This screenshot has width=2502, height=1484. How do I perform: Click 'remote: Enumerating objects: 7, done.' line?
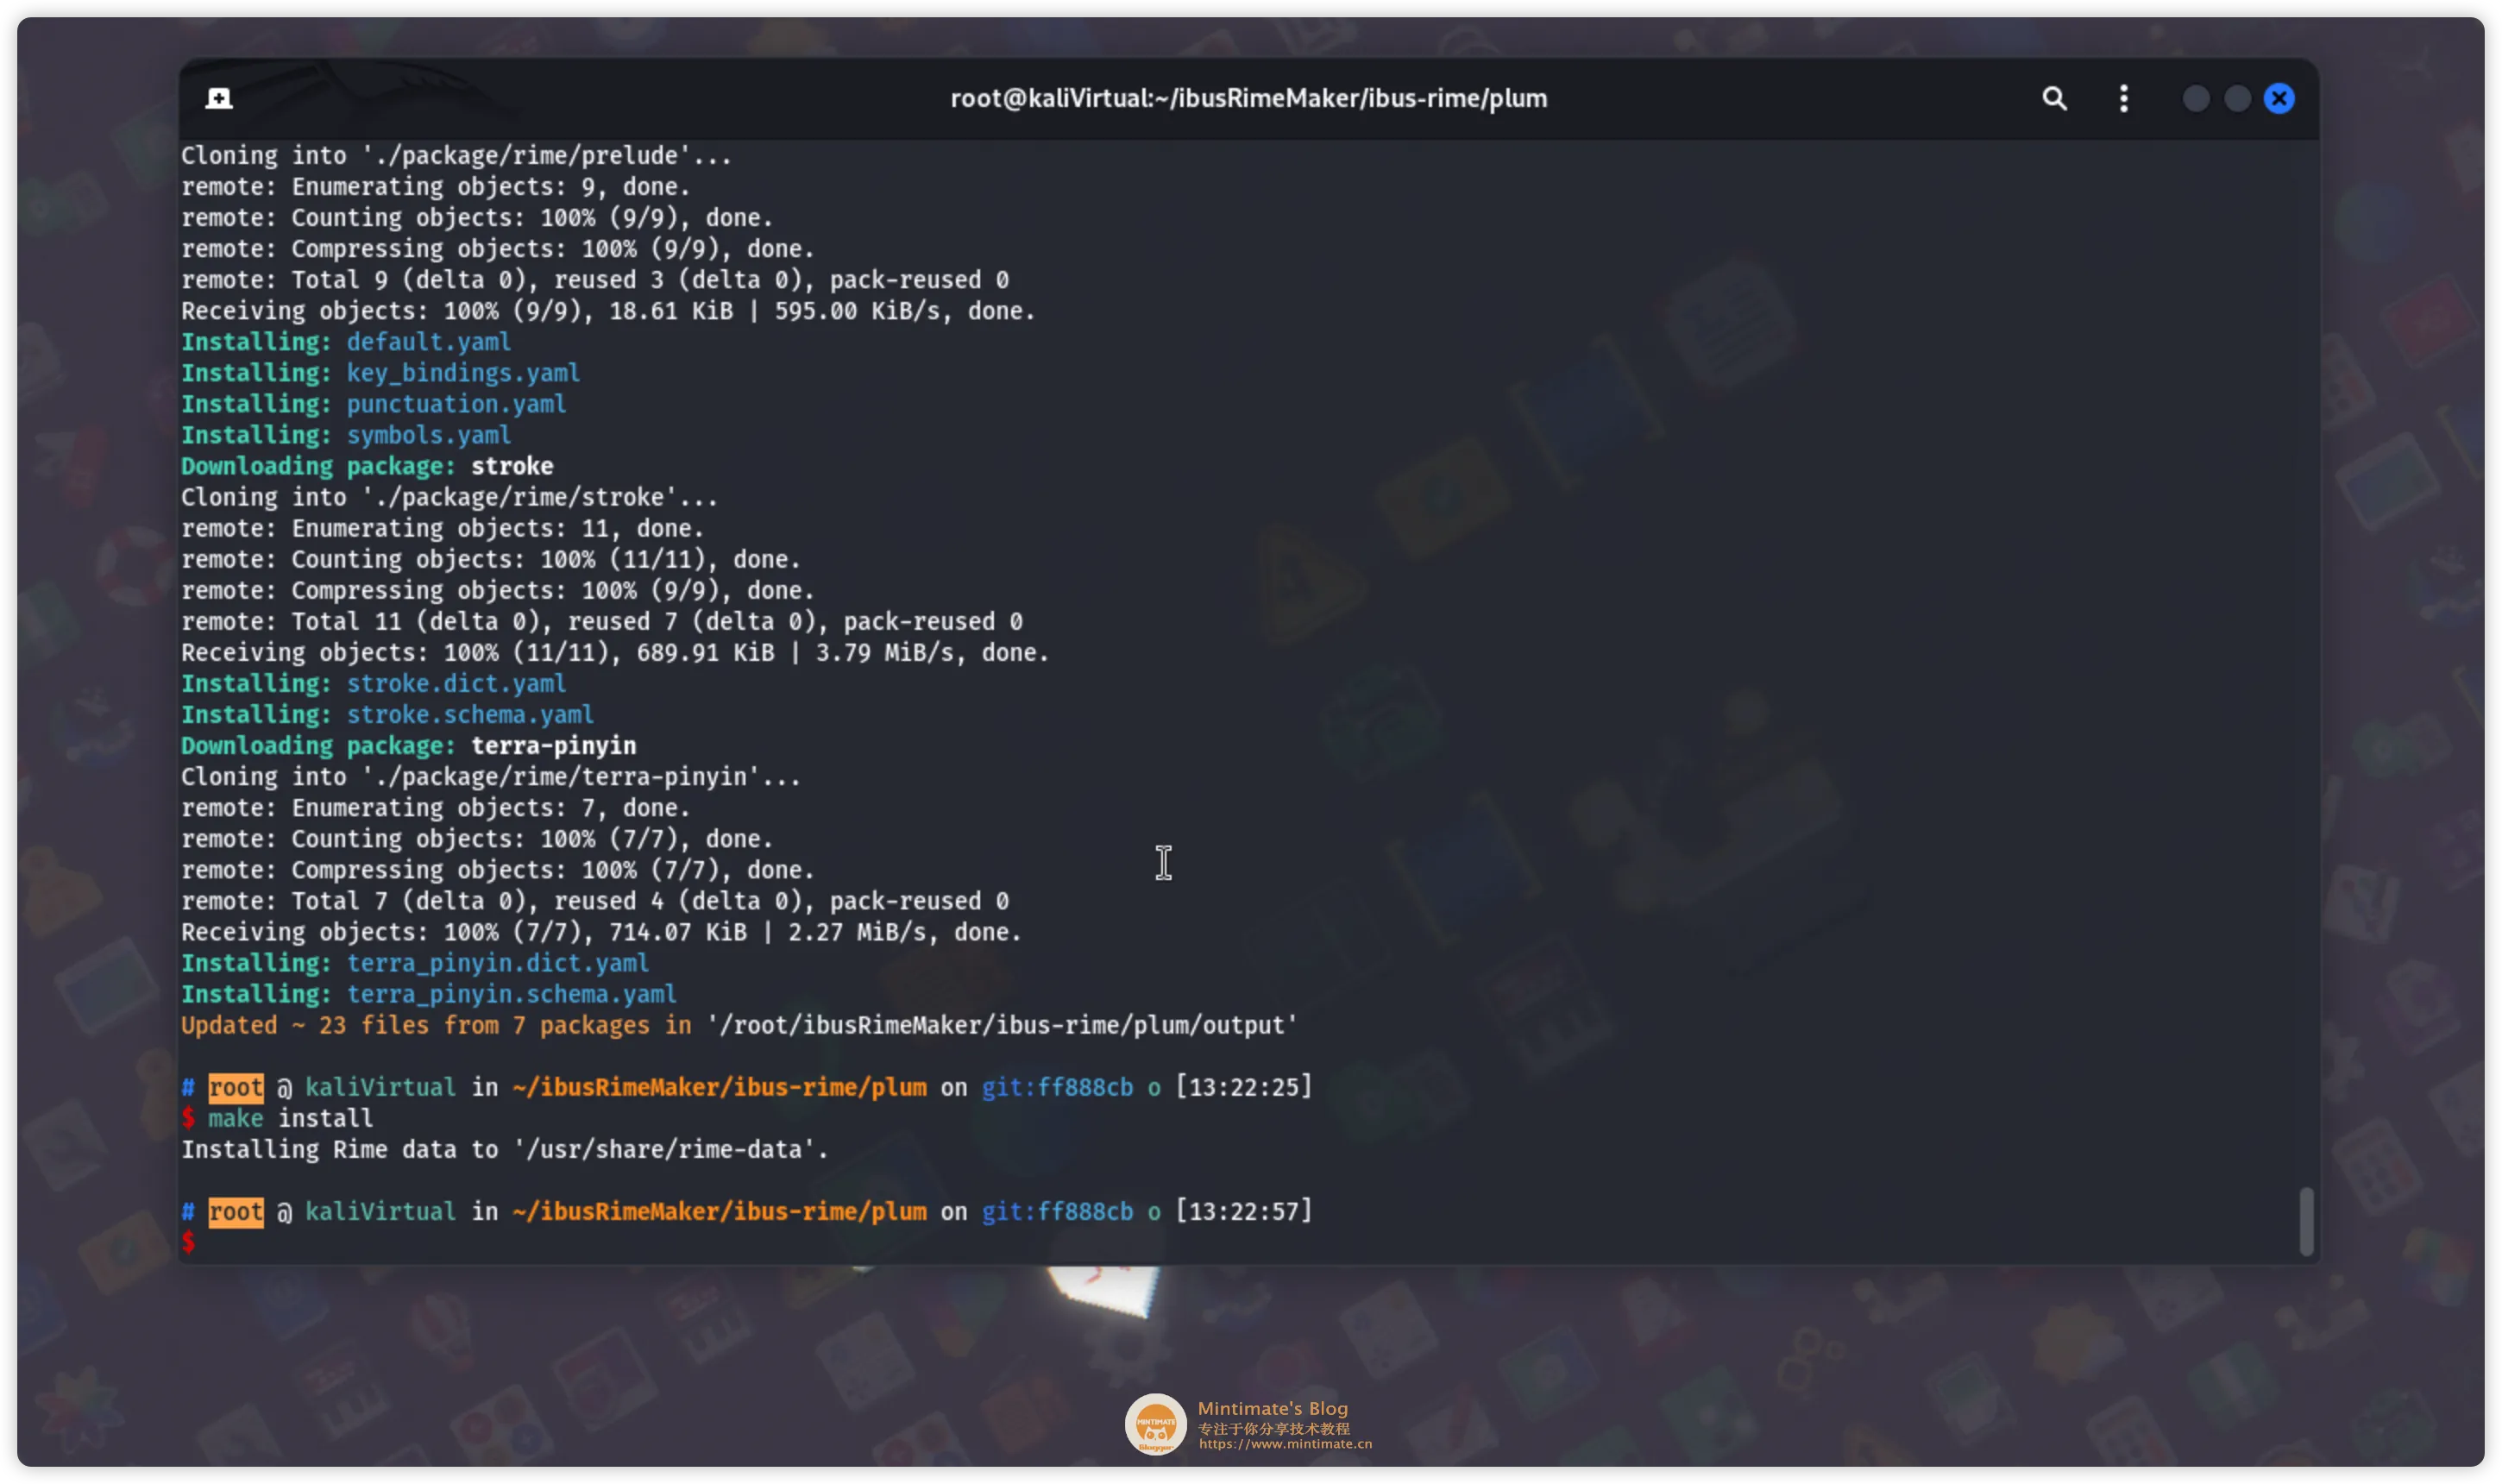coord(435,807)
